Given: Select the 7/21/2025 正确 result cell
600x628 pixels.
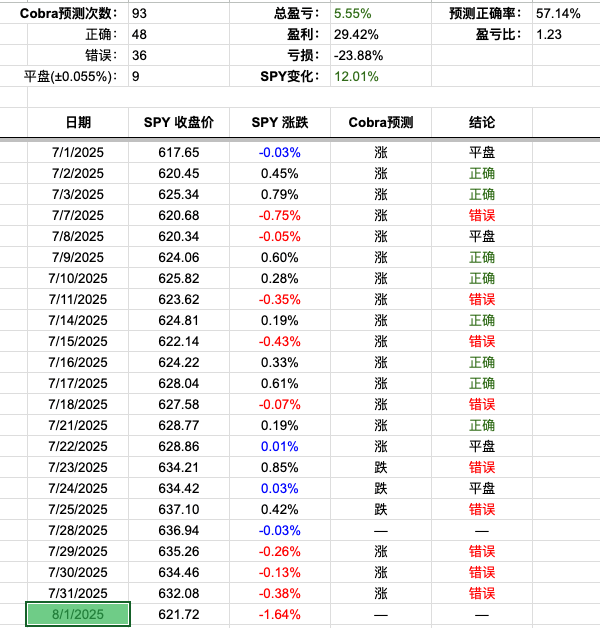Looking at the screenshot, I should 482,425.
